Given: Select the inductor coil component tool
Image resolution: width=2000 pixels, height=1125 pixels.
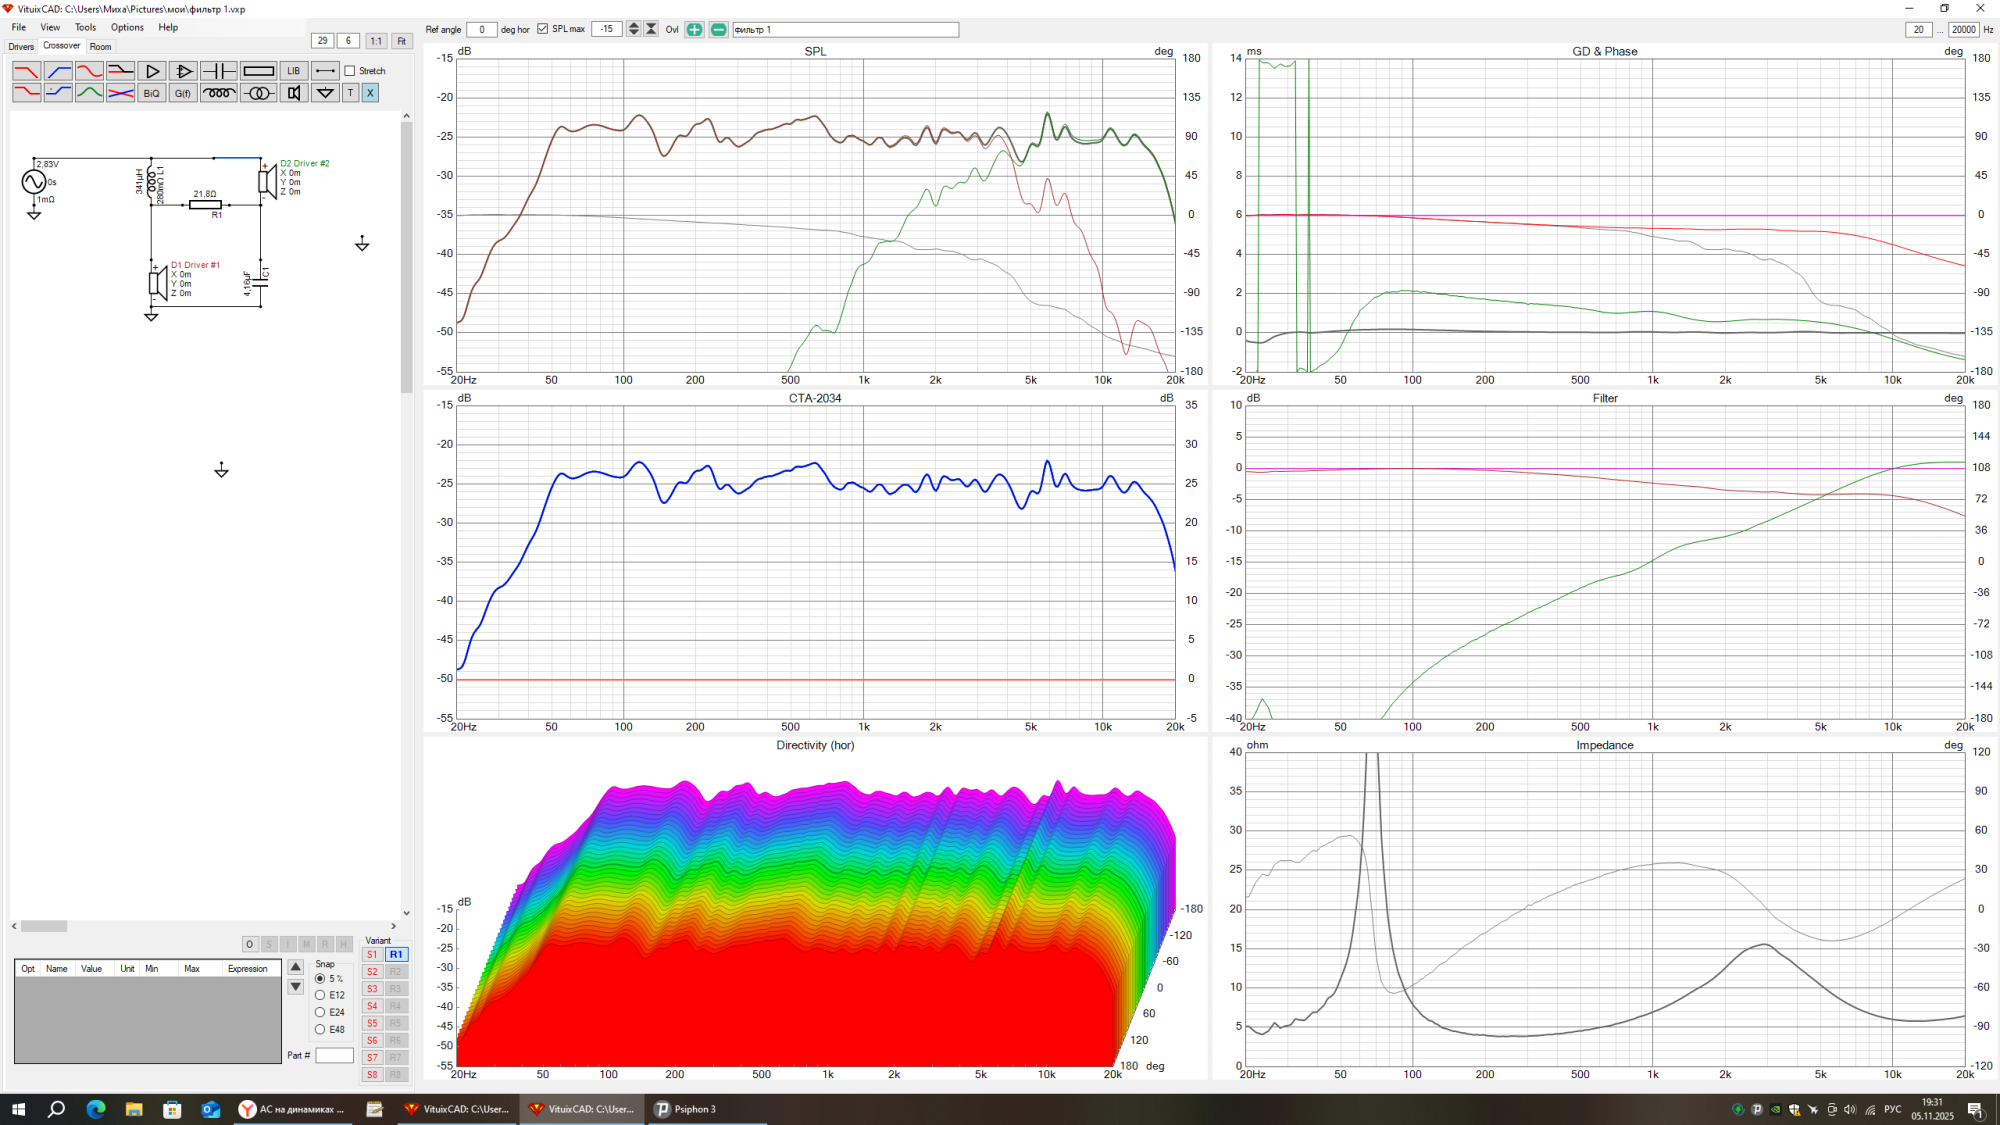Looking at the screenshot, I should coord(218,93).
